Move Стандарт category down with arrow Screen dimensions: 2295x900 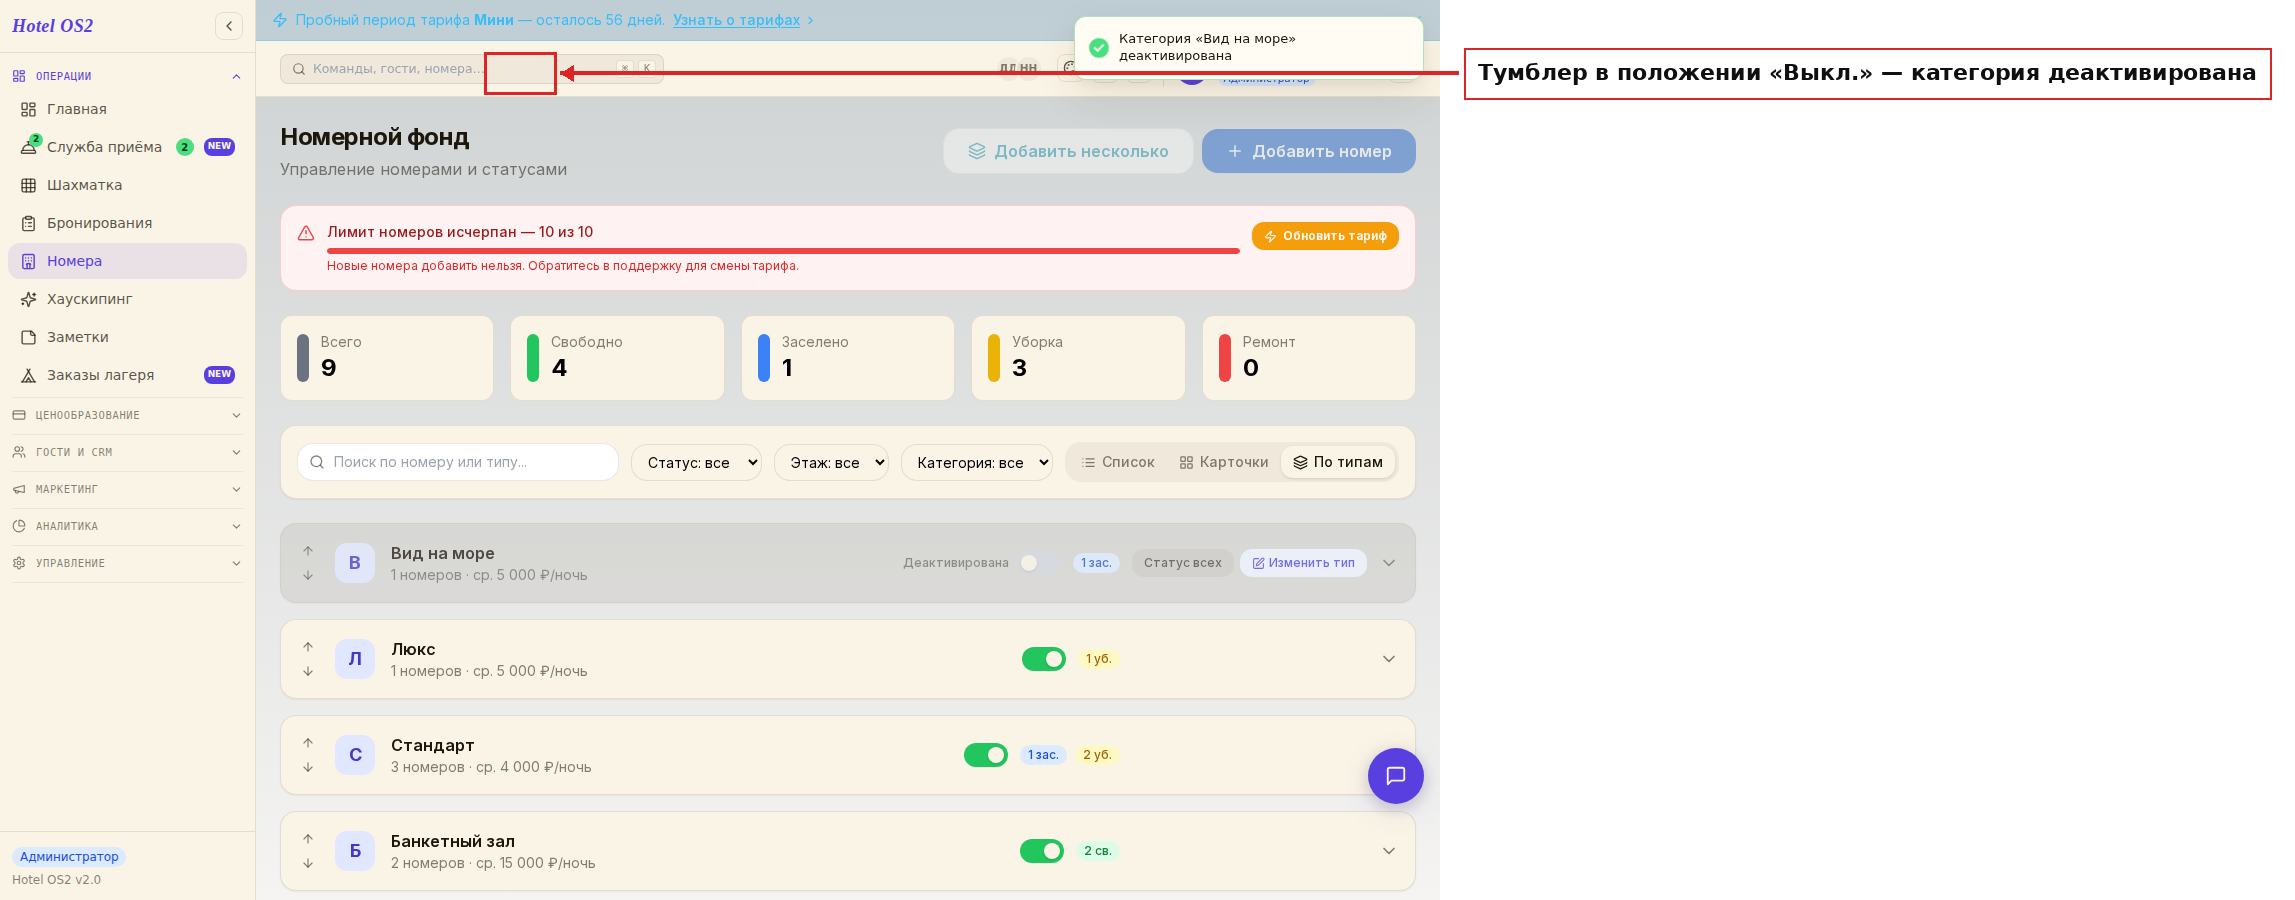click(x=308, y=767)
